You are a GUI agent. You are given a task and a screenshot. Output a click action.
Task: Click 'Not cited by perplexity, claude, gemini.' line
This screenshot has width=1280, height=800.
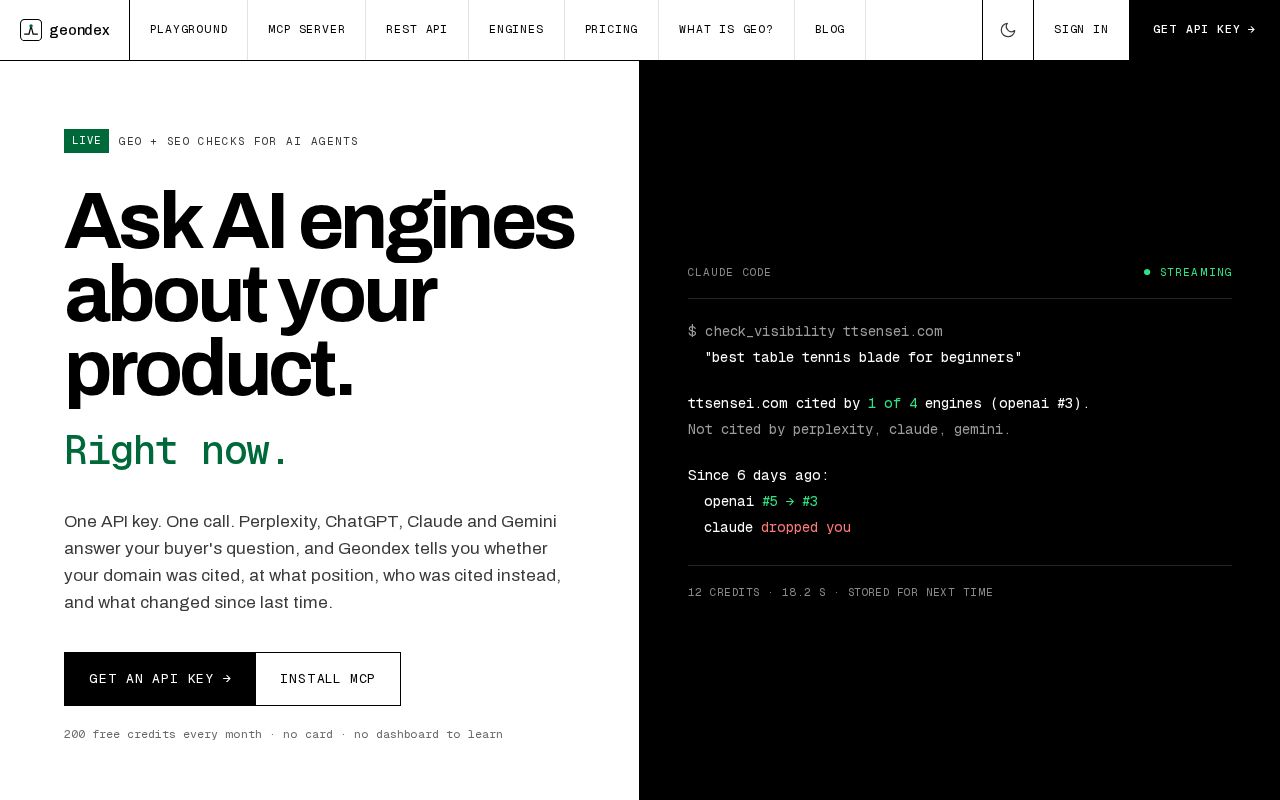tap(849, 429)
